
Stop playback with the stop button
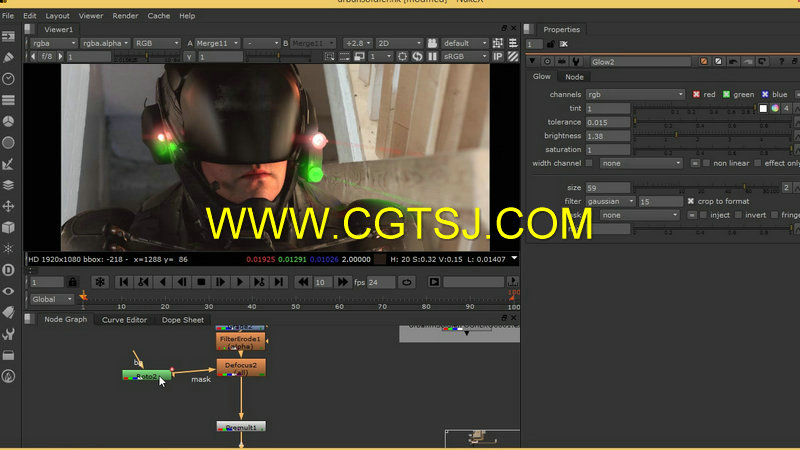[x=201, y=282]
